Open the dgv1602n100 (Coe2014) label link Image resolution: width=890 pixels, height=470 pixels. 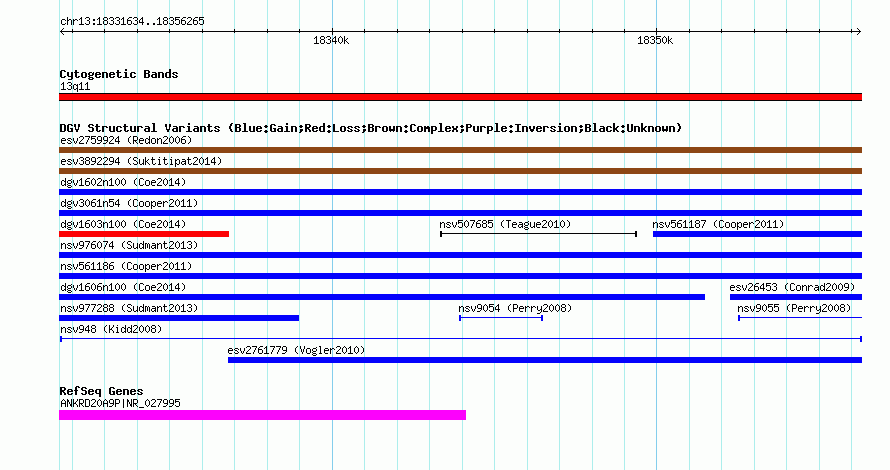(x=123, y=182)
